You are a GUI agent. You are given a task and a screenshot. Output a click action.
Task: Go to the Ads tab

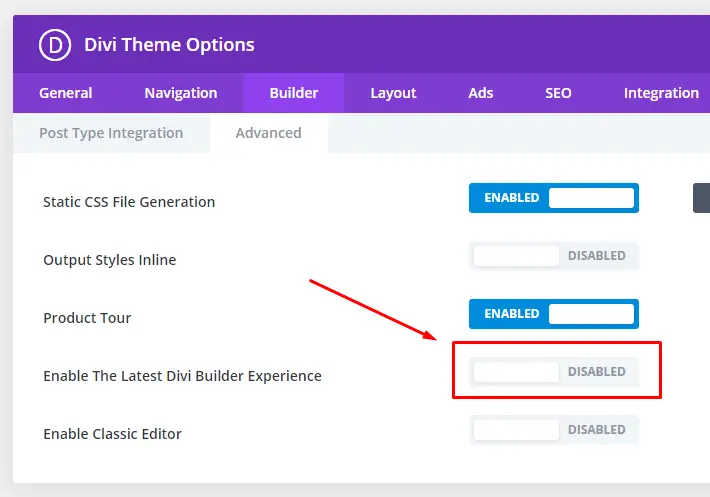pyautogui.click(x=480, y=93)
